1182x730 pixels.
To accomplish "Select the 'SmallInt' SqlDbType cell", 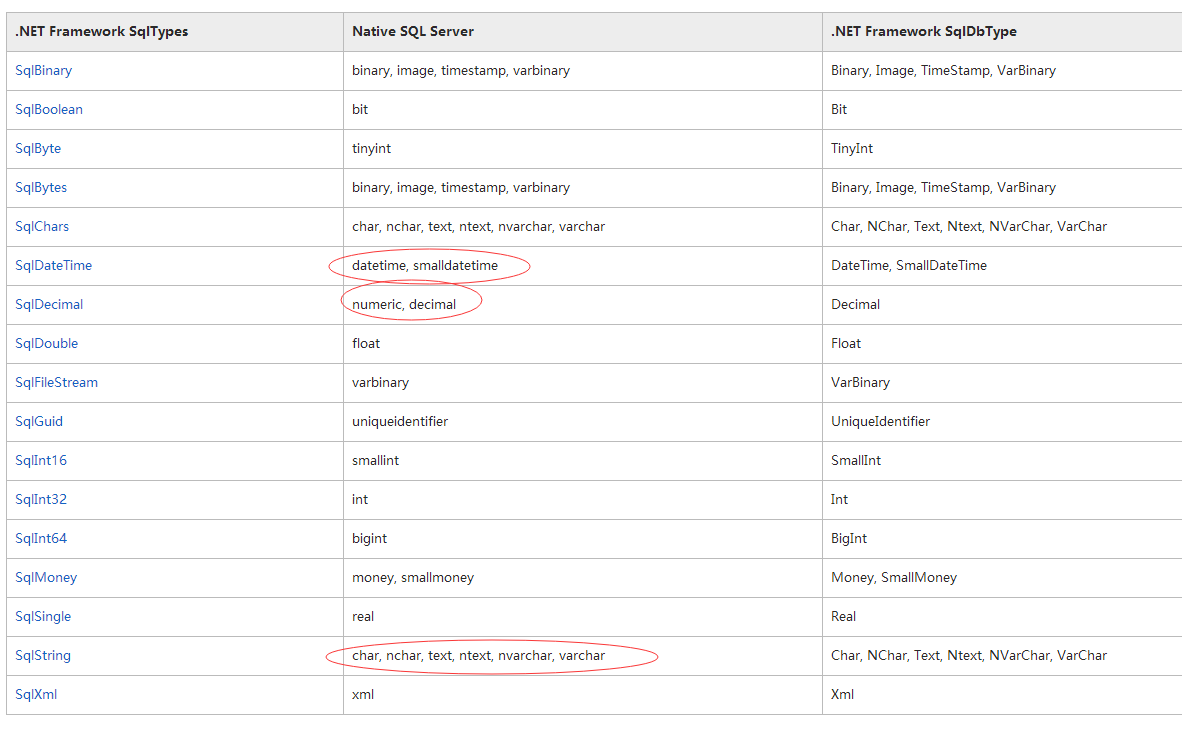I will click(x=856, y=461).
